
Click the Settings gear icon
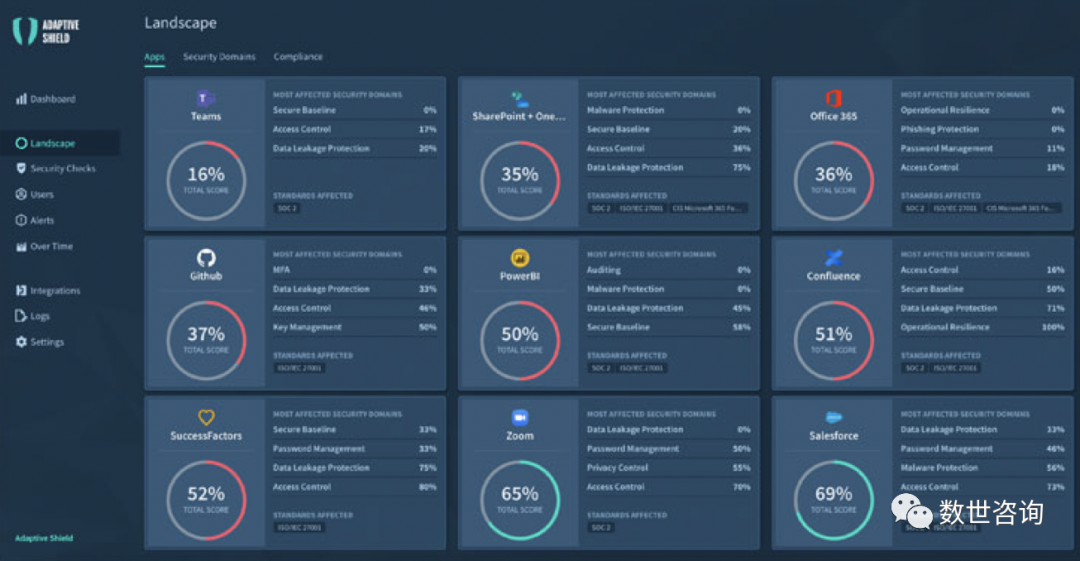tap(21, 342)
